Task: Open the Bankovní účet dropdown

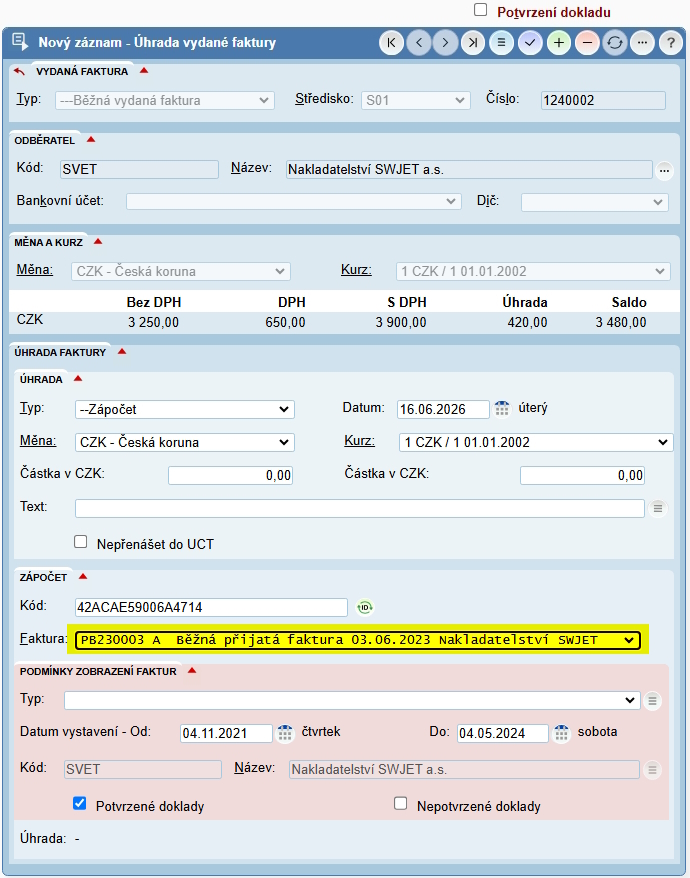Action: pyautogui.click(x=293, y=202)
